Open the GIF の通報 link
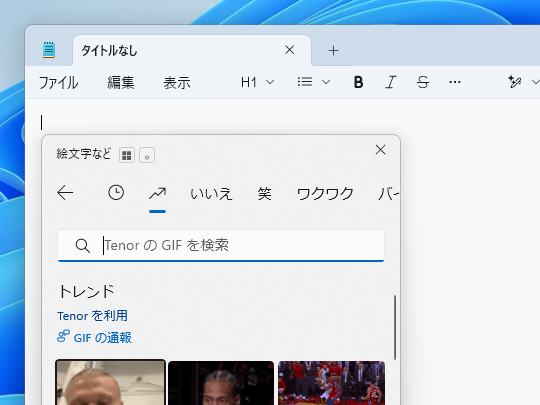540x405 pixels. tap(94, 337)
